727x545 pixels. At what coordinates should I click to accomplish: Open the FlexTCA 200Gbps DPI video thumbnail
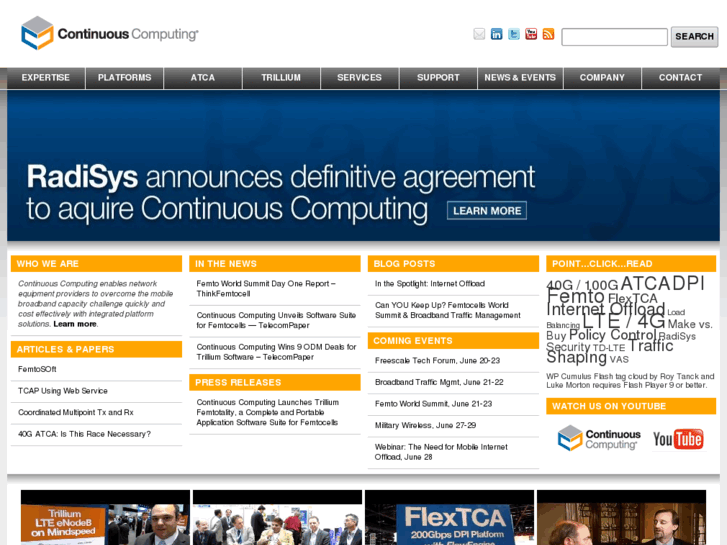[x=449, y=517]
